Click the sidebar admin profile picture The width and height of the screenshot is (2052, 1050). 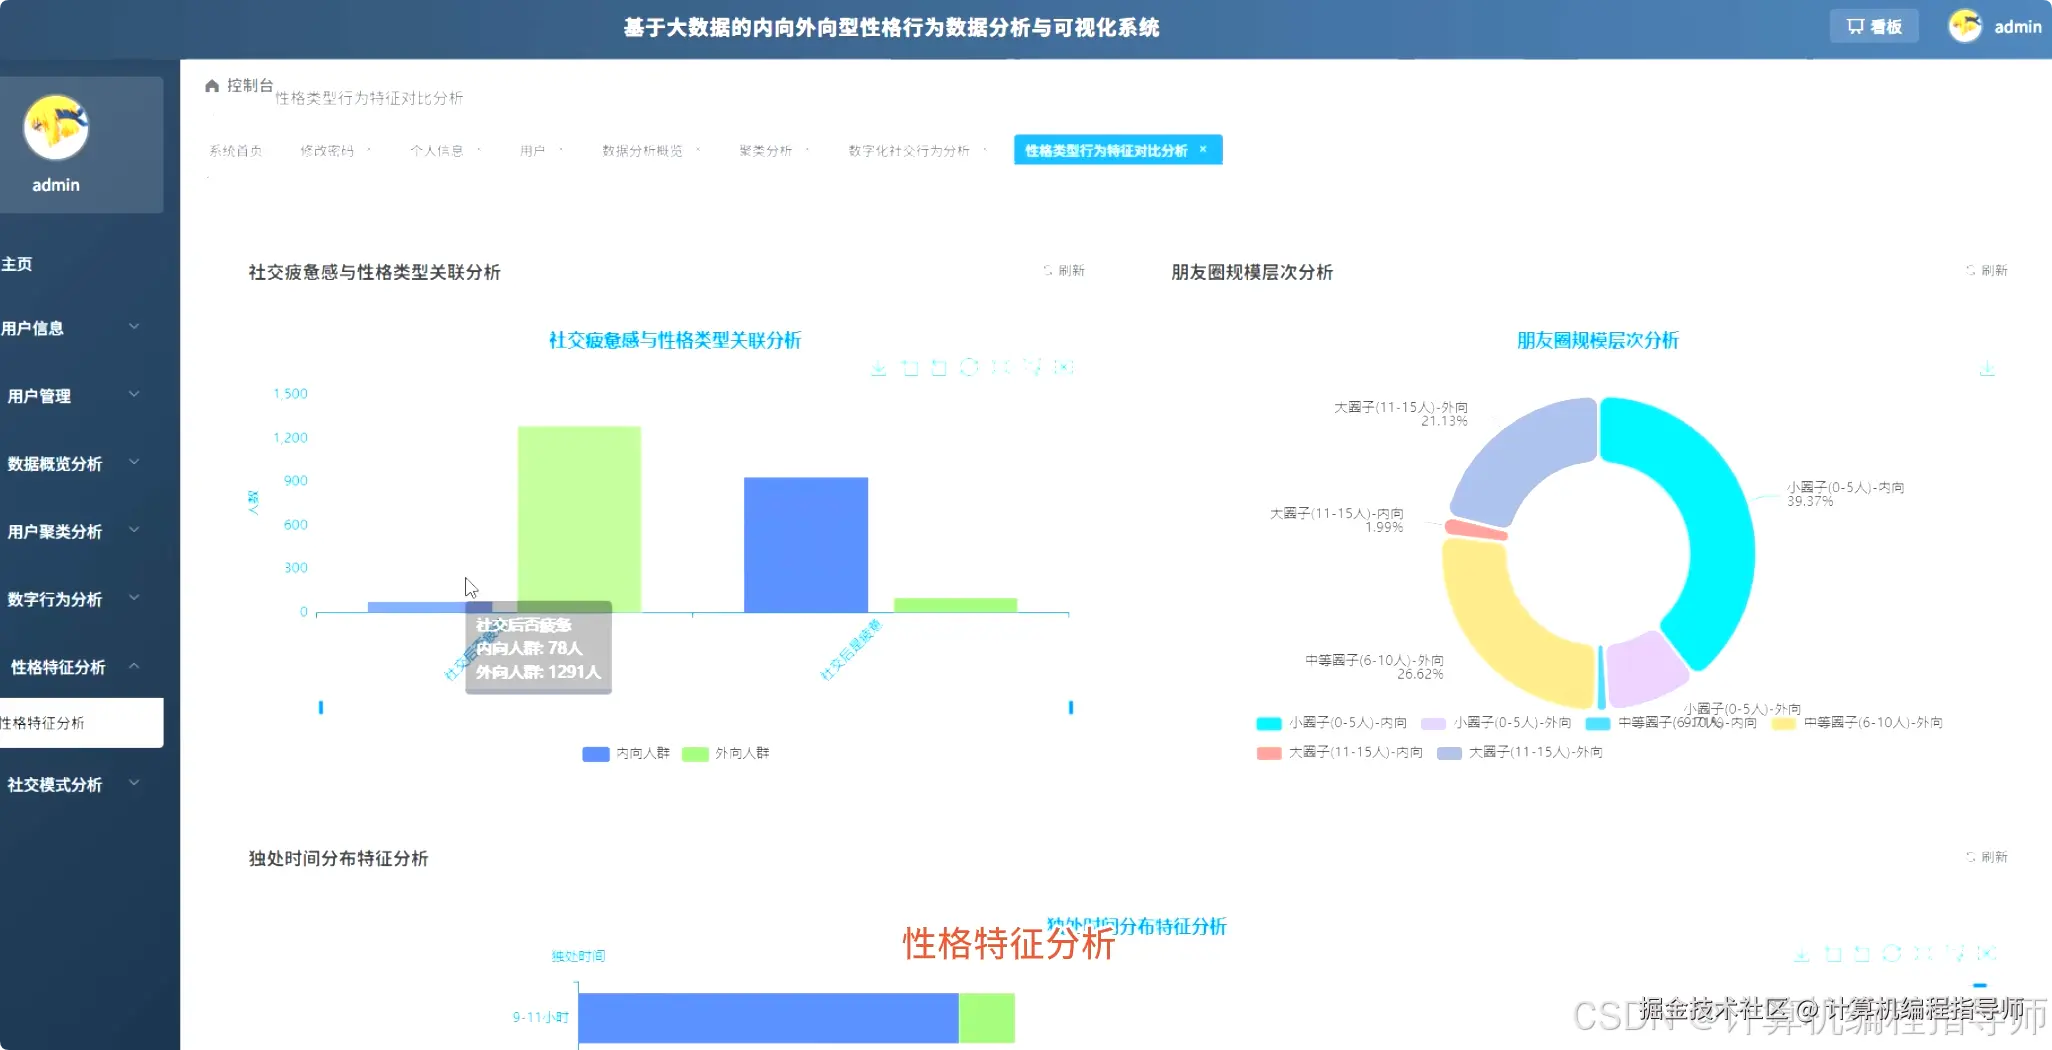56,128
